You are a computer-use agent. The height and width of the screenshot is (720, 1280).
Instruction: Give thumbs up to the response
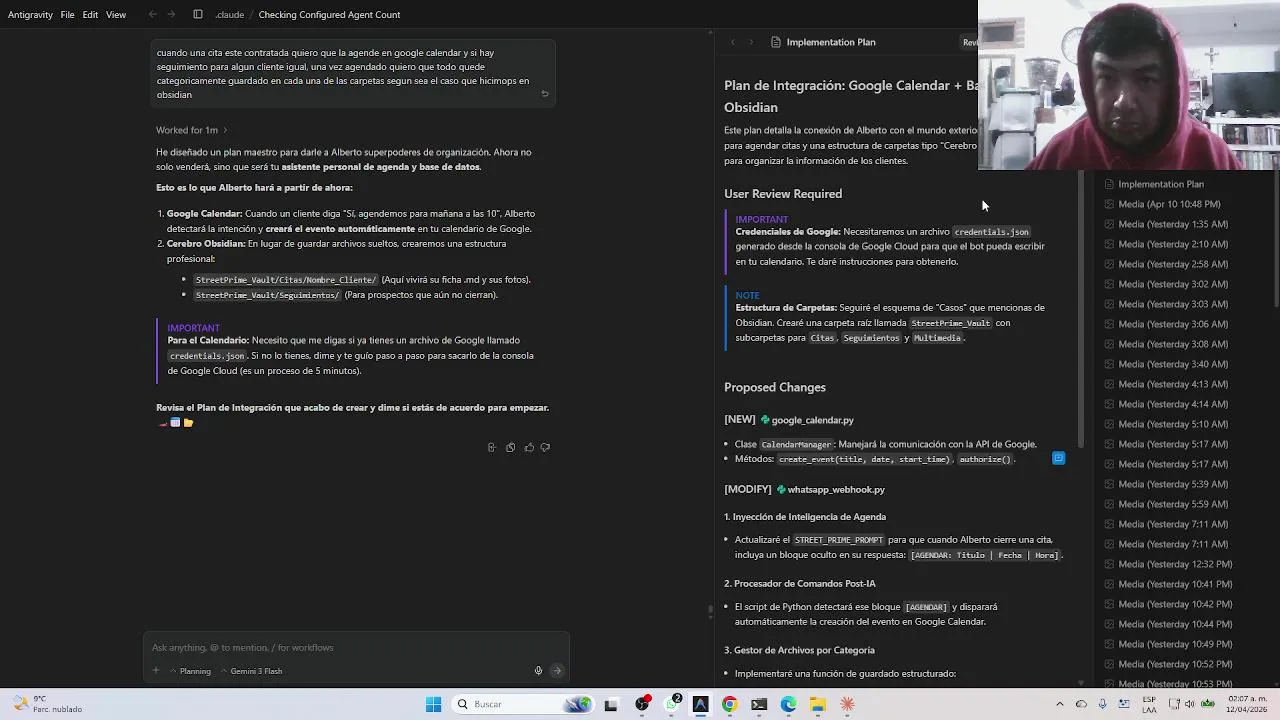coord(529,447)
